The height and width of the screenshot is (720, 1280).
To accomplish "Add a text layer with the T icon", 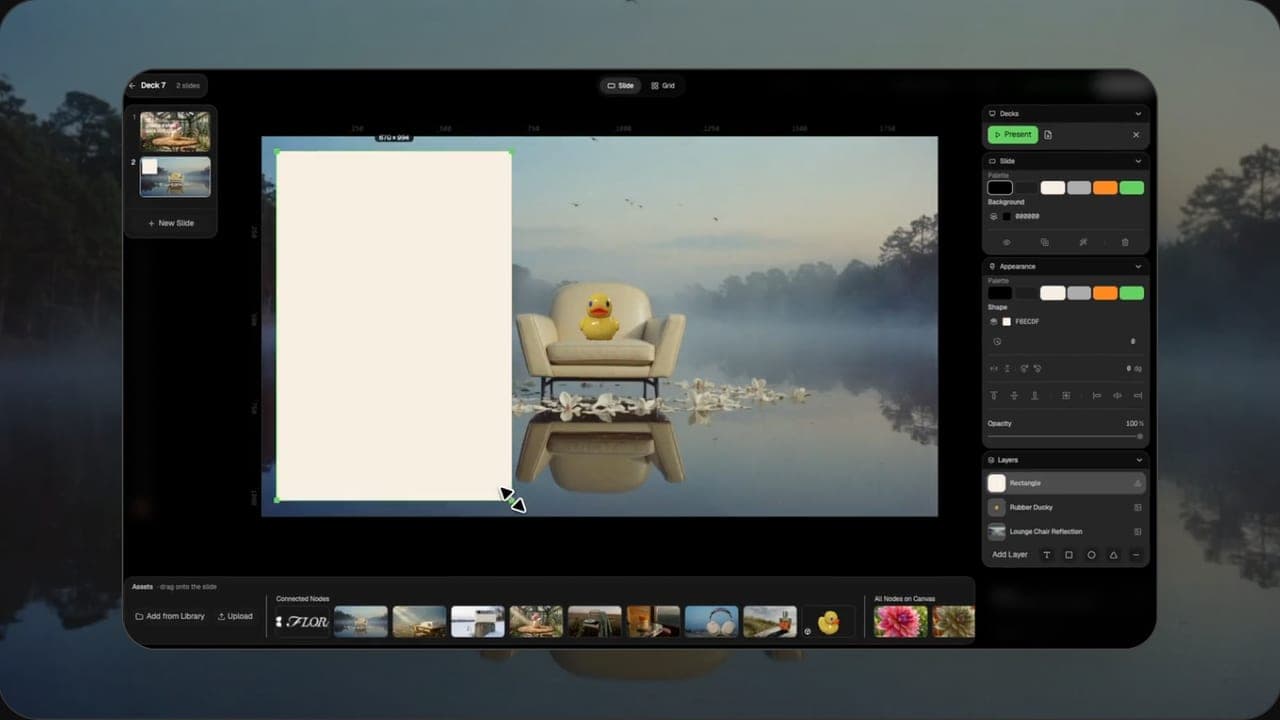I will 1047,555.
